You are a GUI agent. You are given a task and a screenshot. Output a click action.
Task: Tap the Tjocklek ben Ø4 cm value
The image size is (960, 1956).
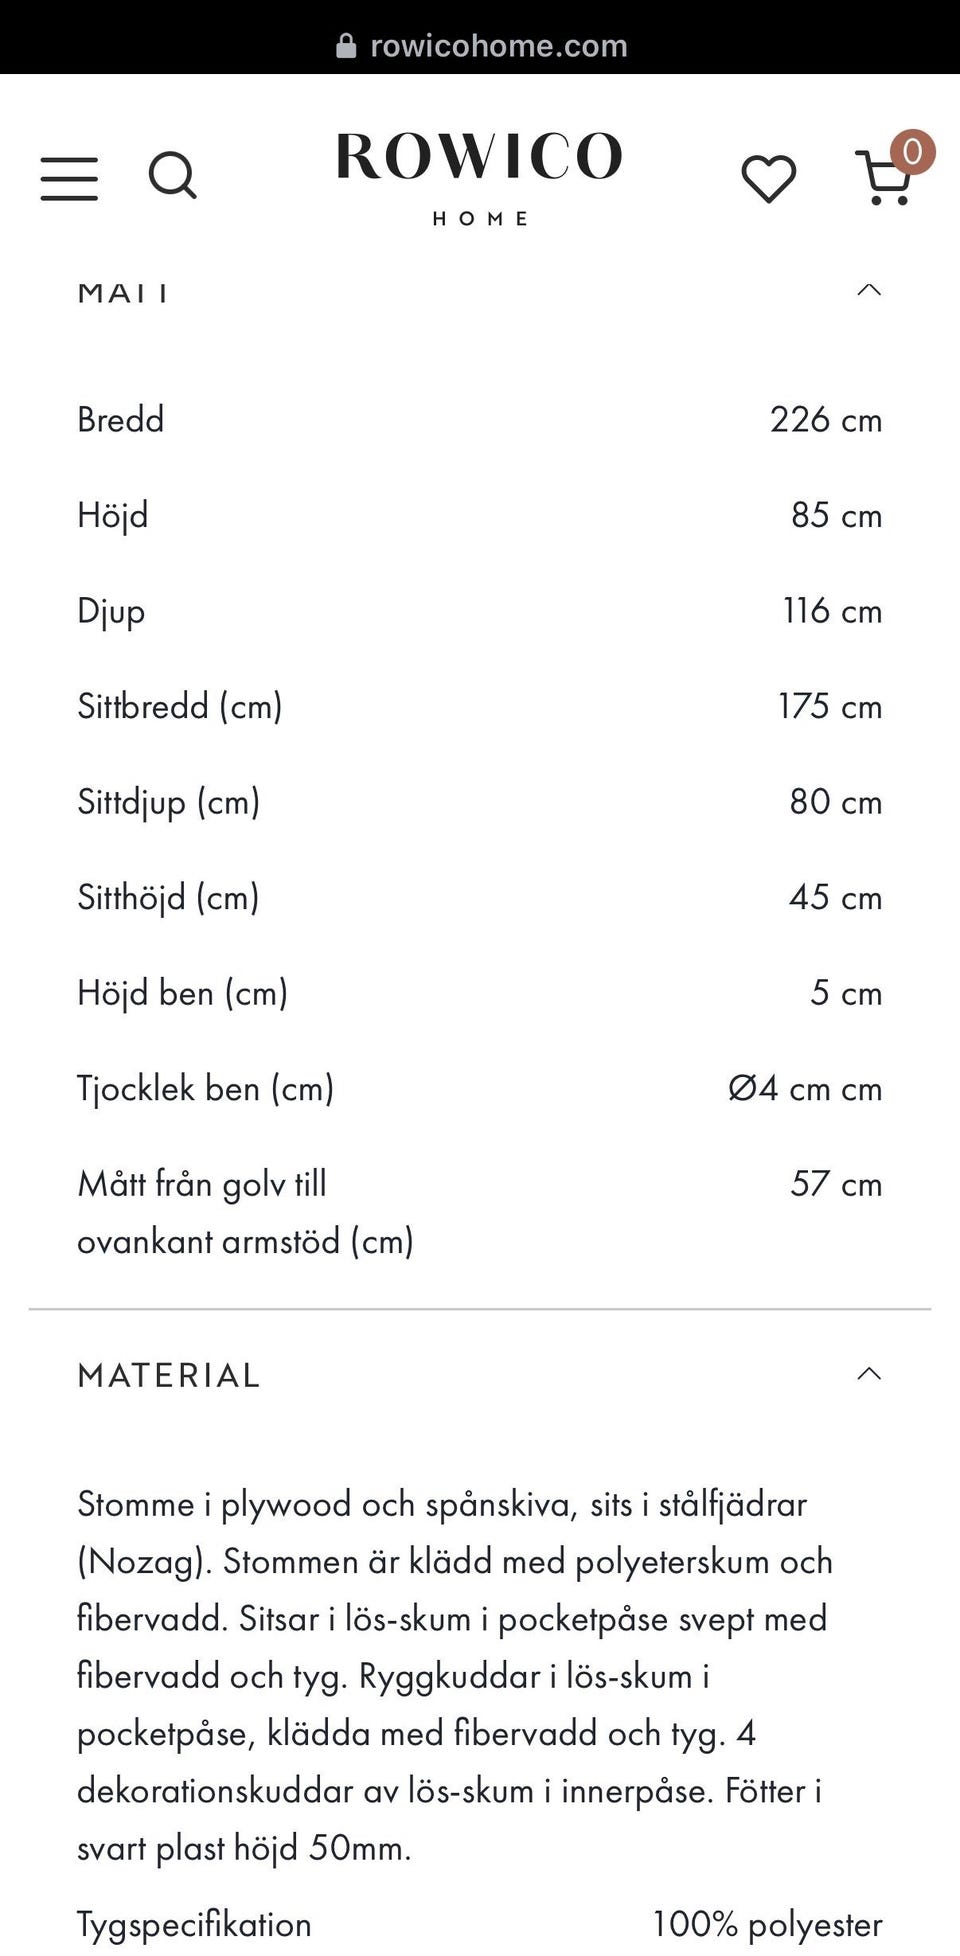[x=805, y=1088]
